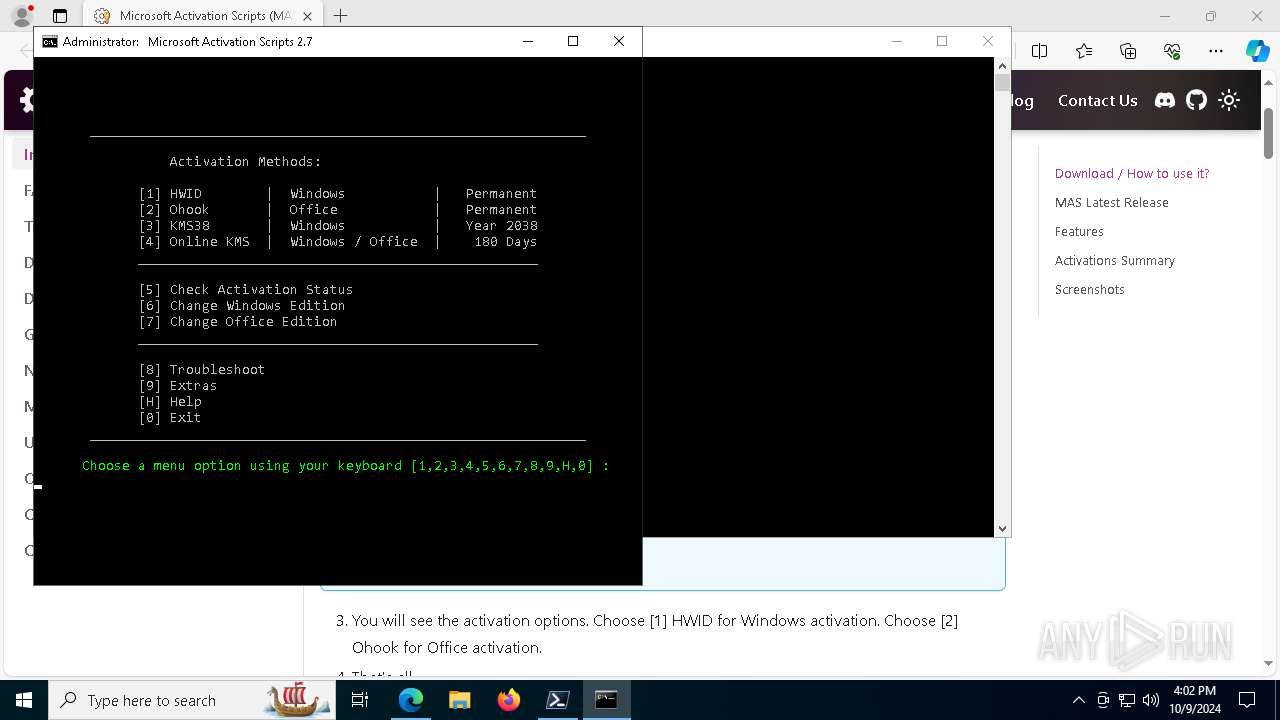1280x720 pixels.
Task: Jump to Activations Summary section
Action: coord(1114,260)
